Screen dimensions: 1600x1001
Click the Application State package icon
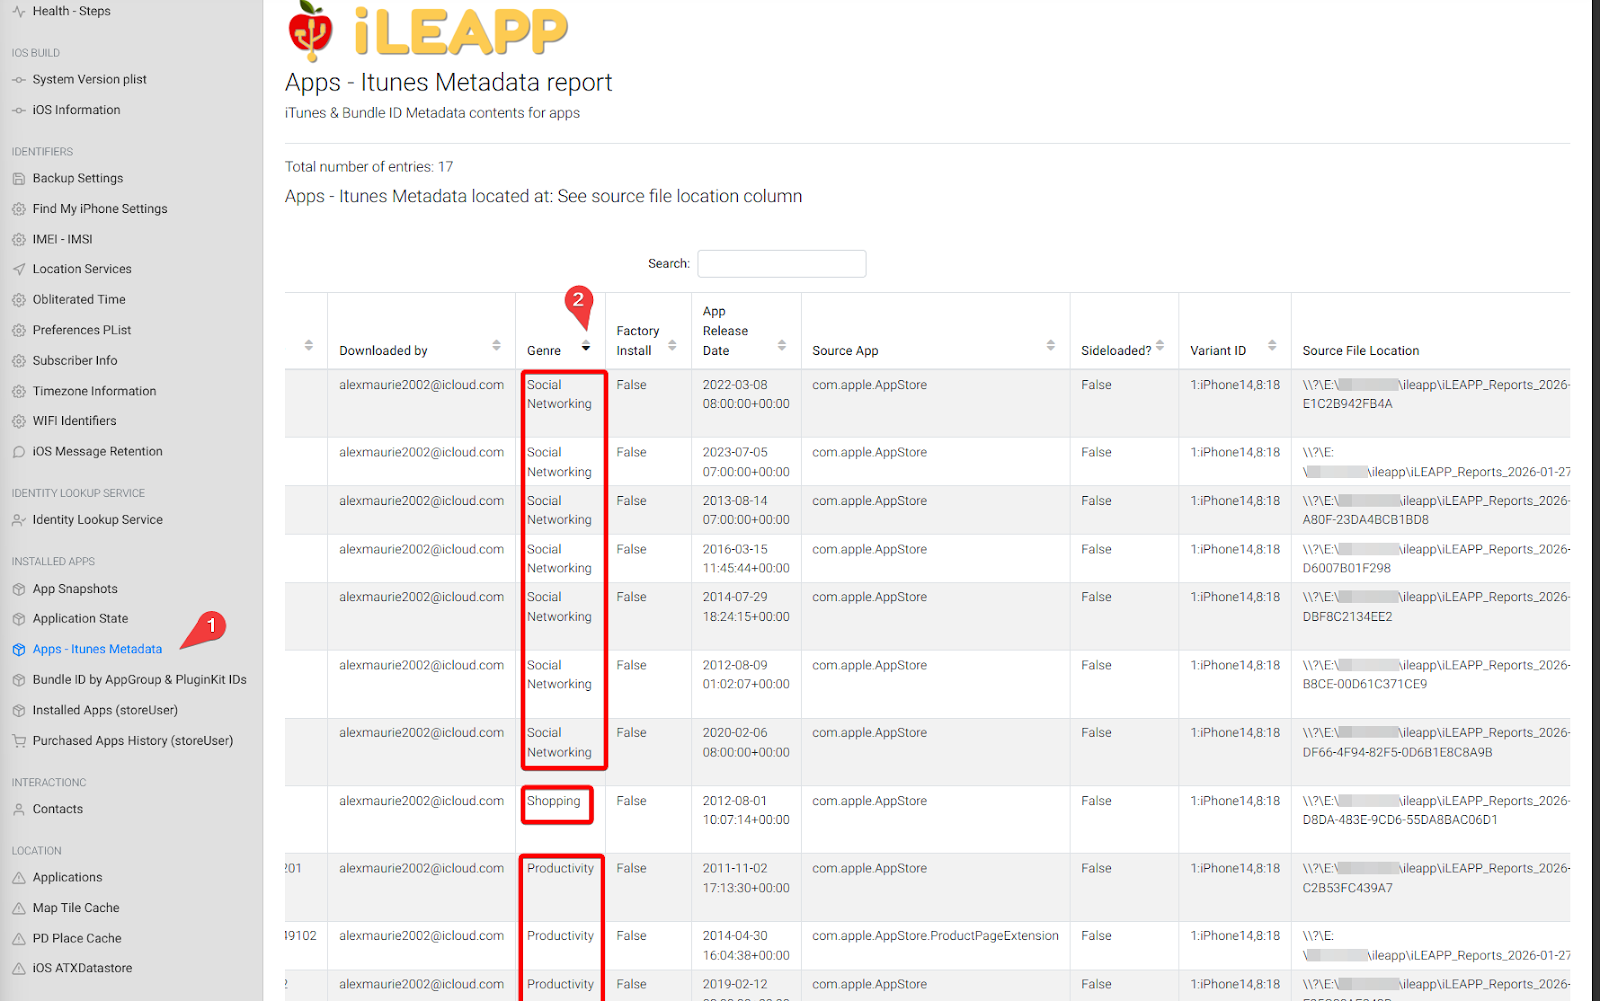[x=19, y=619]
